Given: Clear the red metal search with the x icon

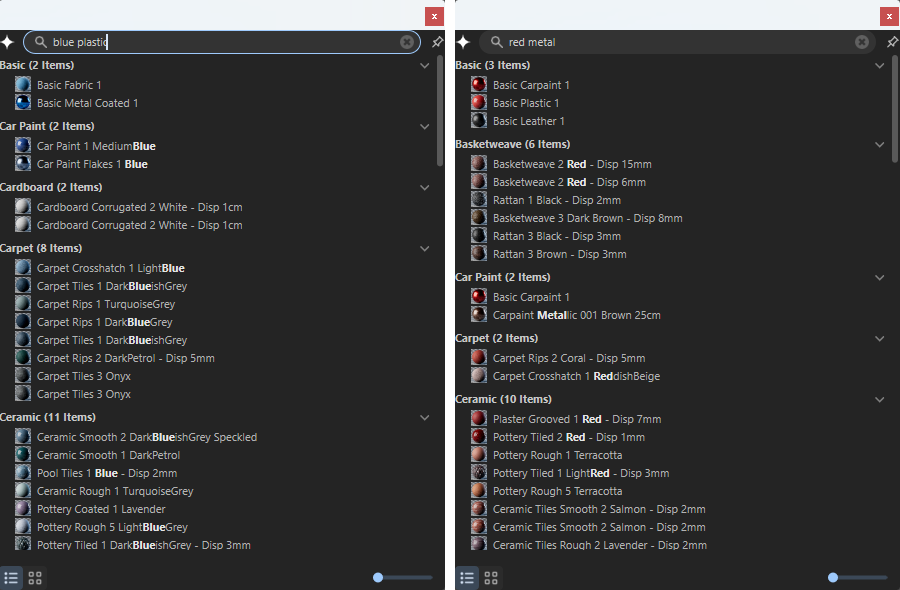Looking at the screenshot, I should (861, 43).
